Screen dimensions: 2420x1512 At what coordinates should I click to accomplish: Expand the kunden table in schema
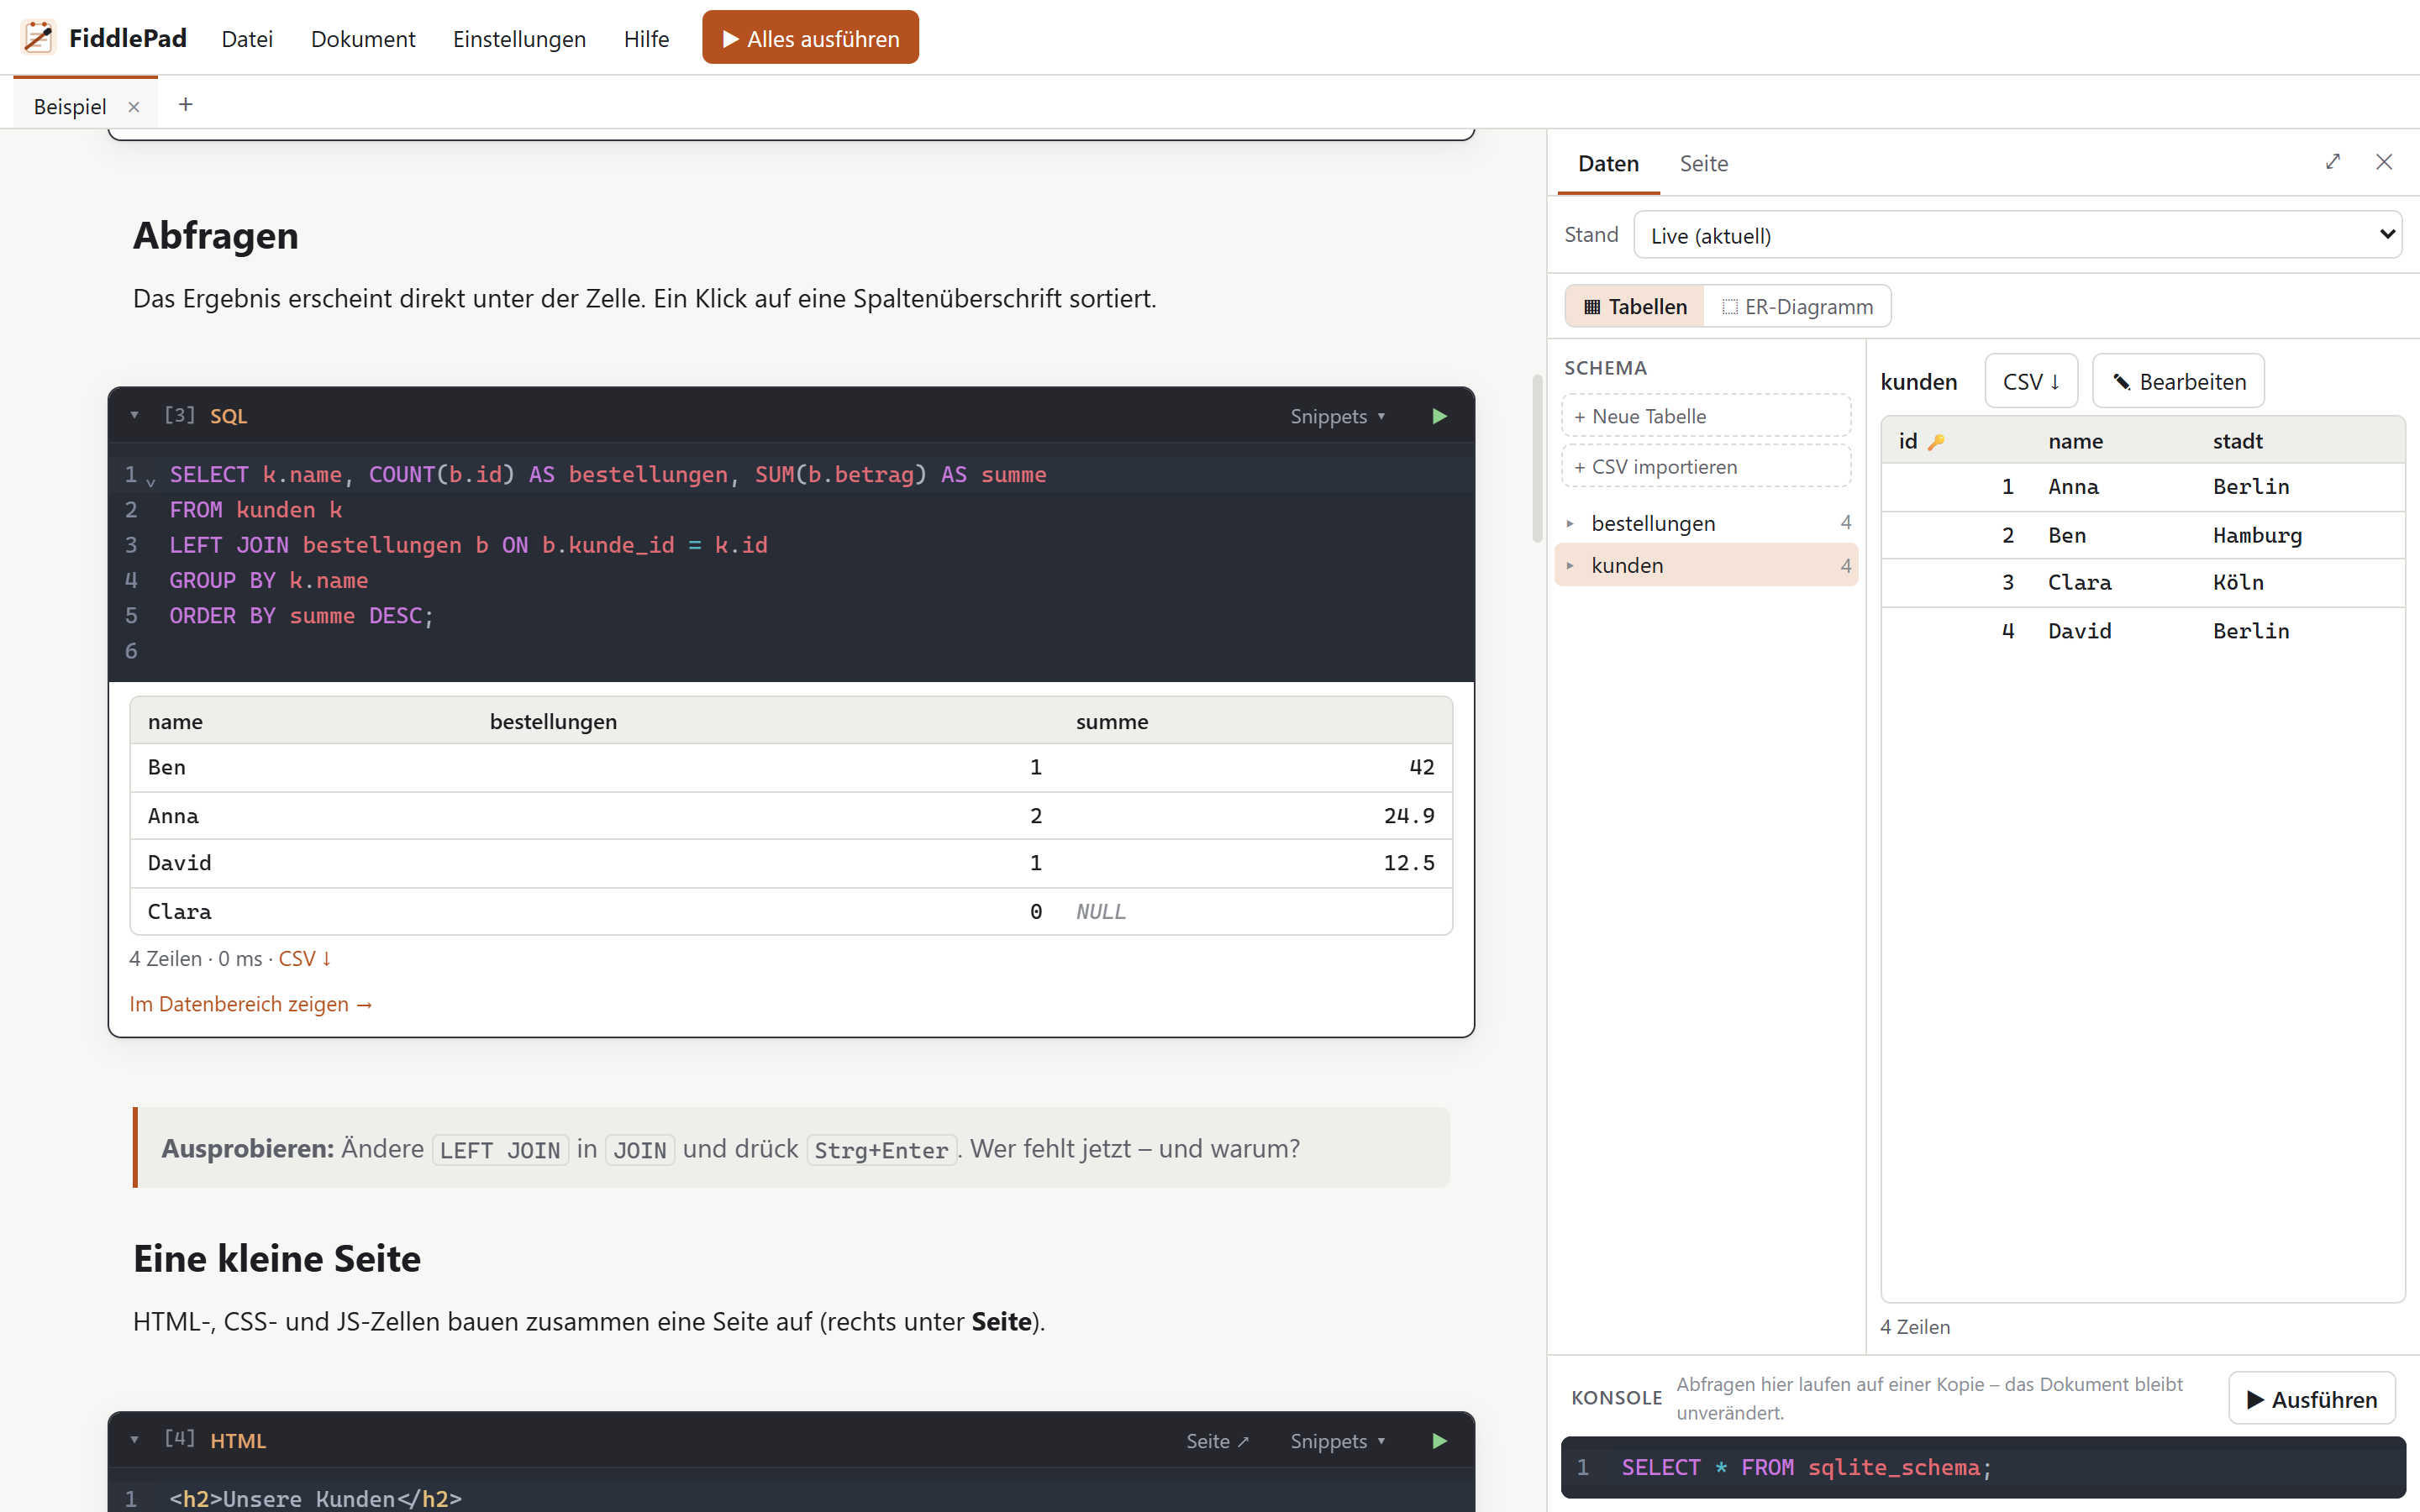(1570, 565)
